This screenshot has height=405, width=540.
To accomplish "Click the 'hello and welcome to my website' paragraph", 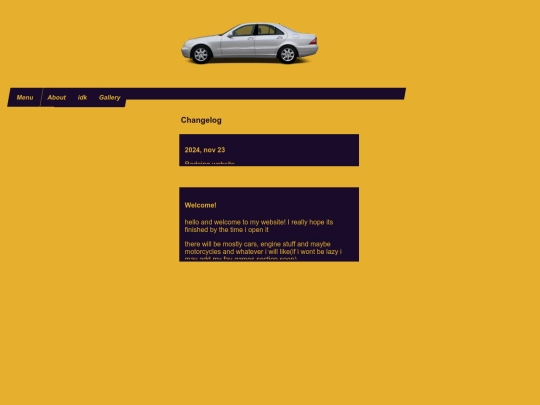I will click(259, 226).
